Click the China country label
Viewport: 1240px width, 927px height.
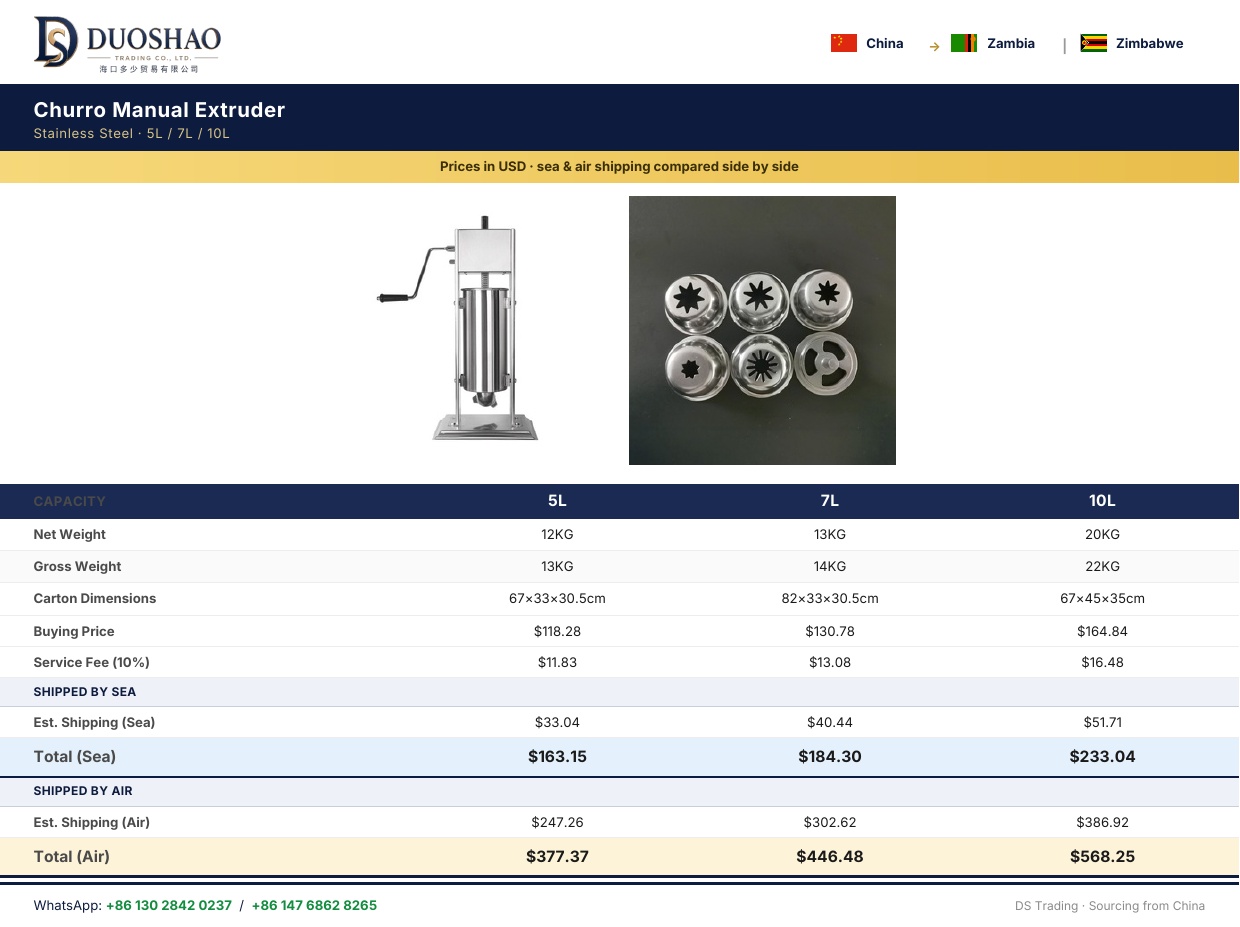885,43
